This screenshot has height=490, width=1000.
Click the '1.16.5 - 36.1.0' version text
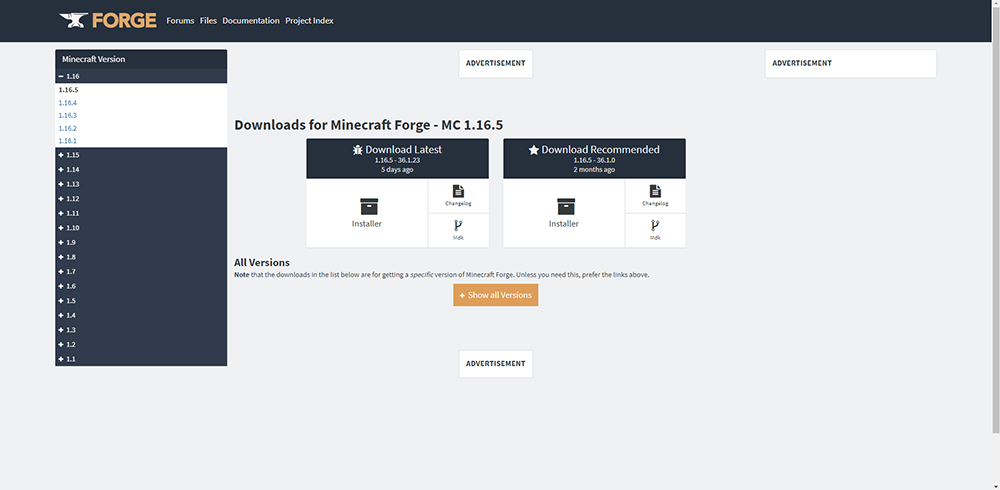[x=594, y=160]
